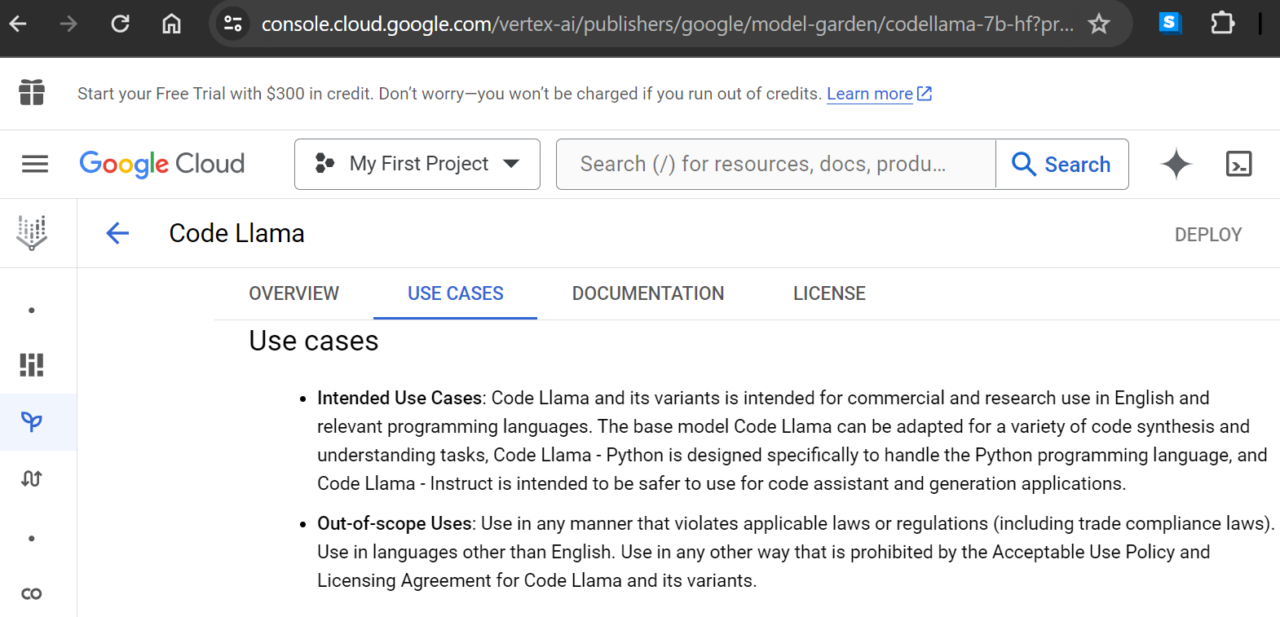Screen dimensions: 1280x617
Task: Click the DEPLOY button
Action: (x=1208, y=234)
